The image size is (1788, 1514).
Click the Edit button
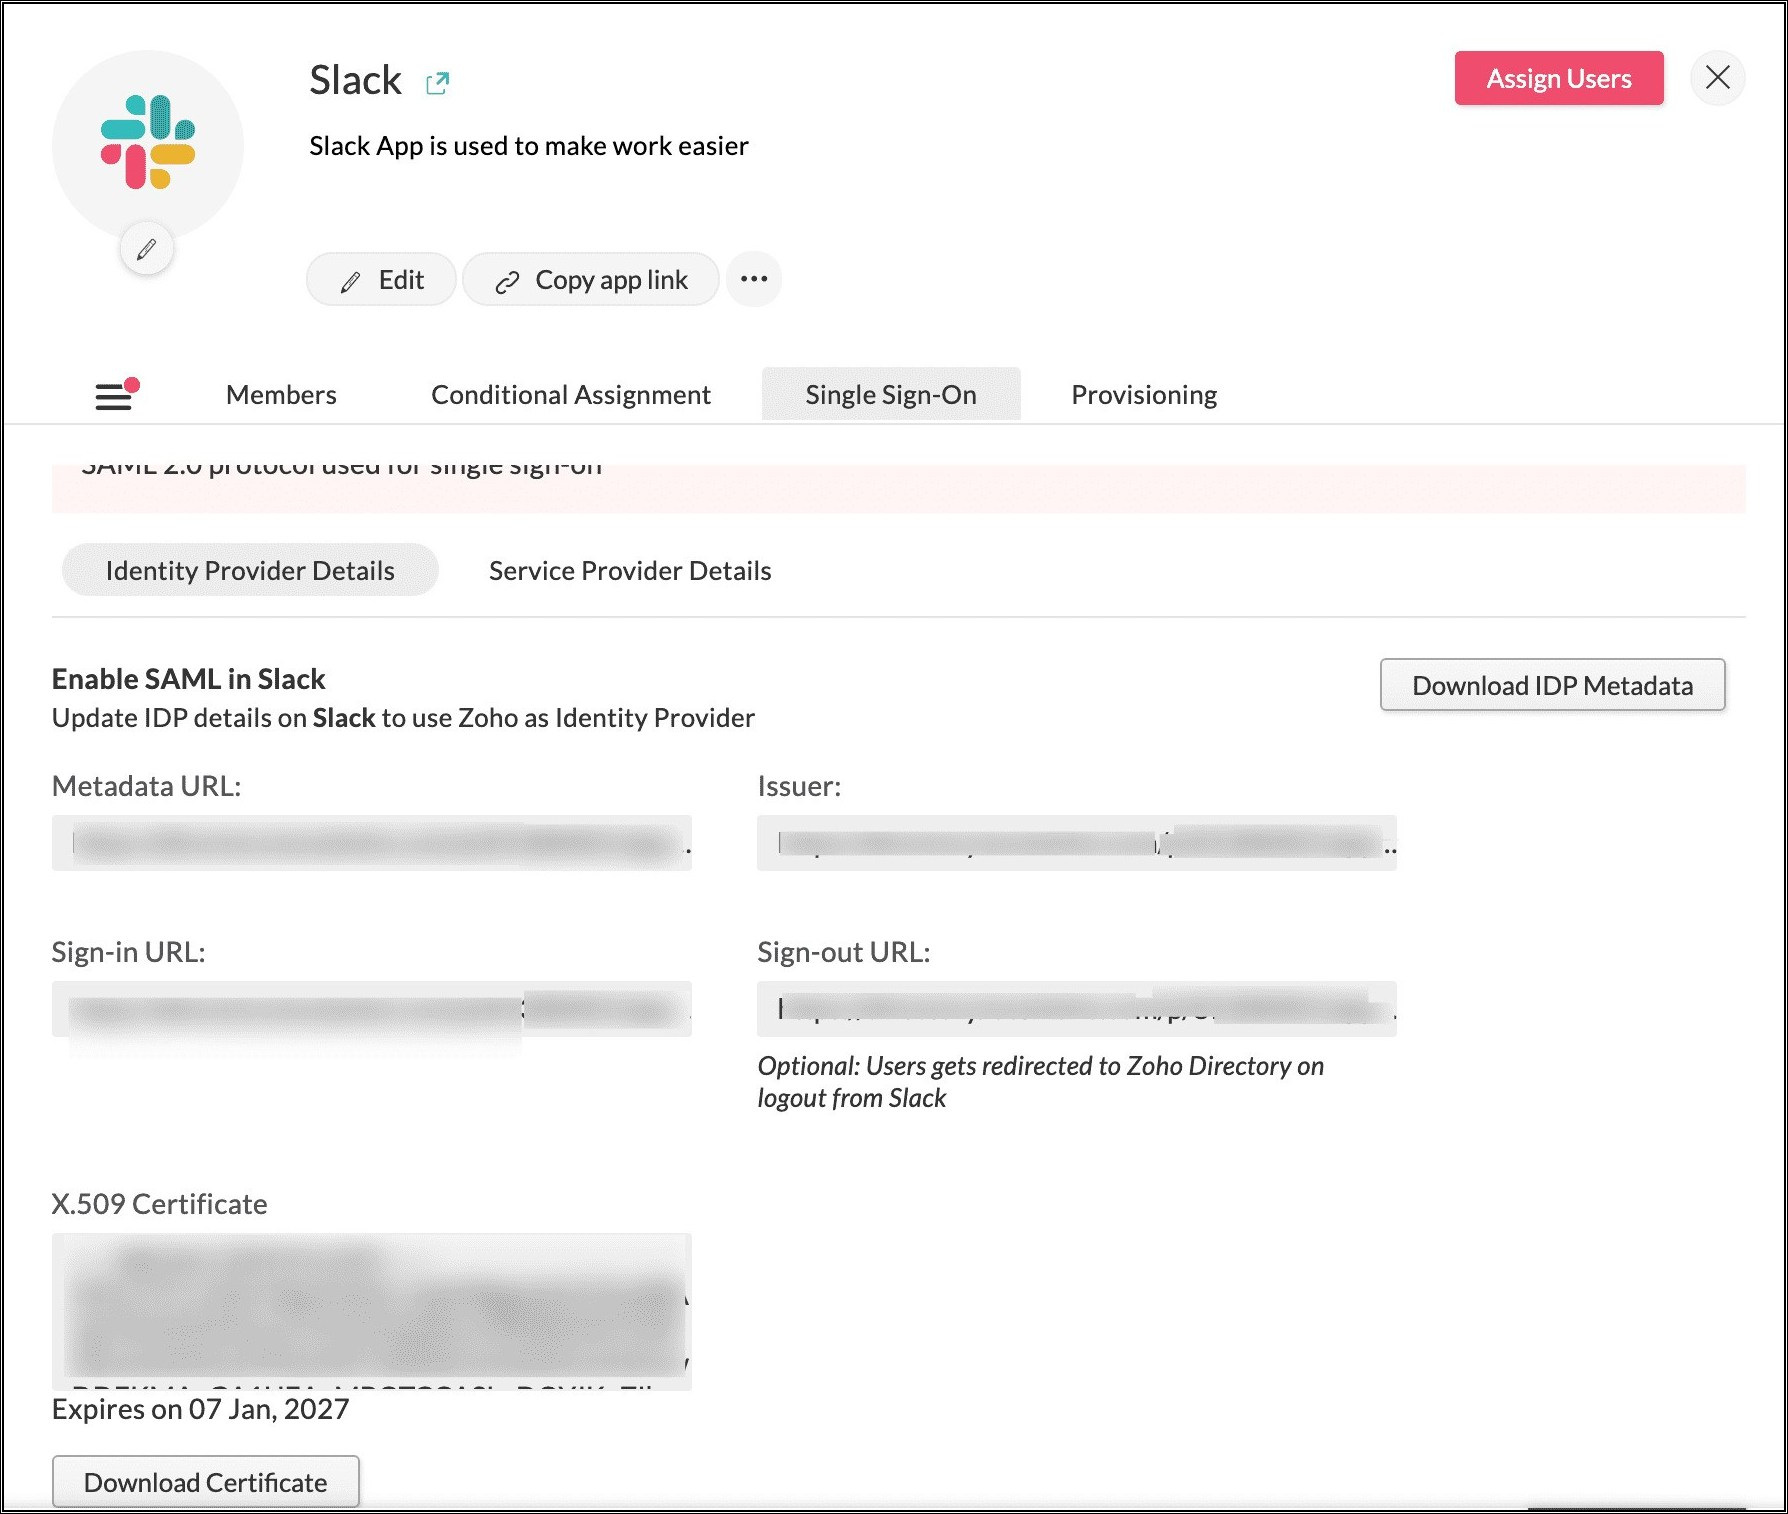[381, 280]
